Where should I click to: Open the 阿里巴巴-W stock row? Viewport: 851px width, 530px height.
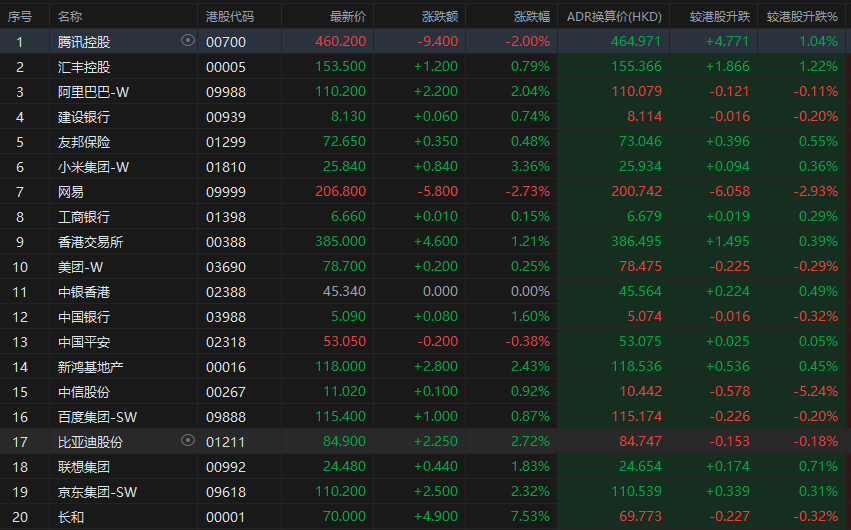[426, 91]
